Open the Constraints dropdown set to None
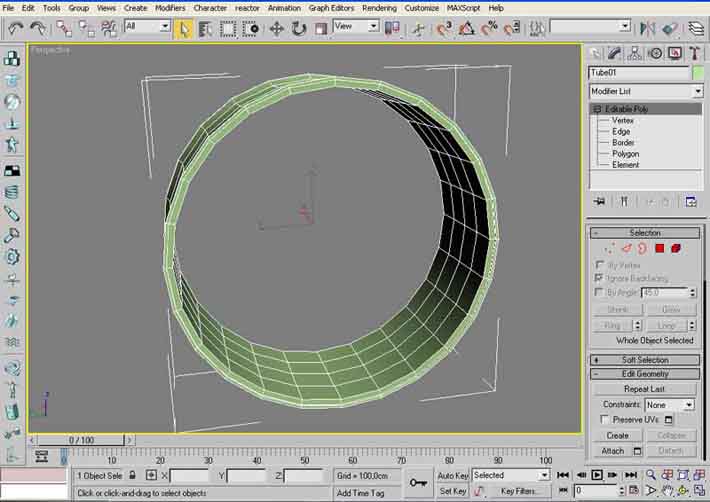Screen dimensions: 710x502 (x=668, y=404)
